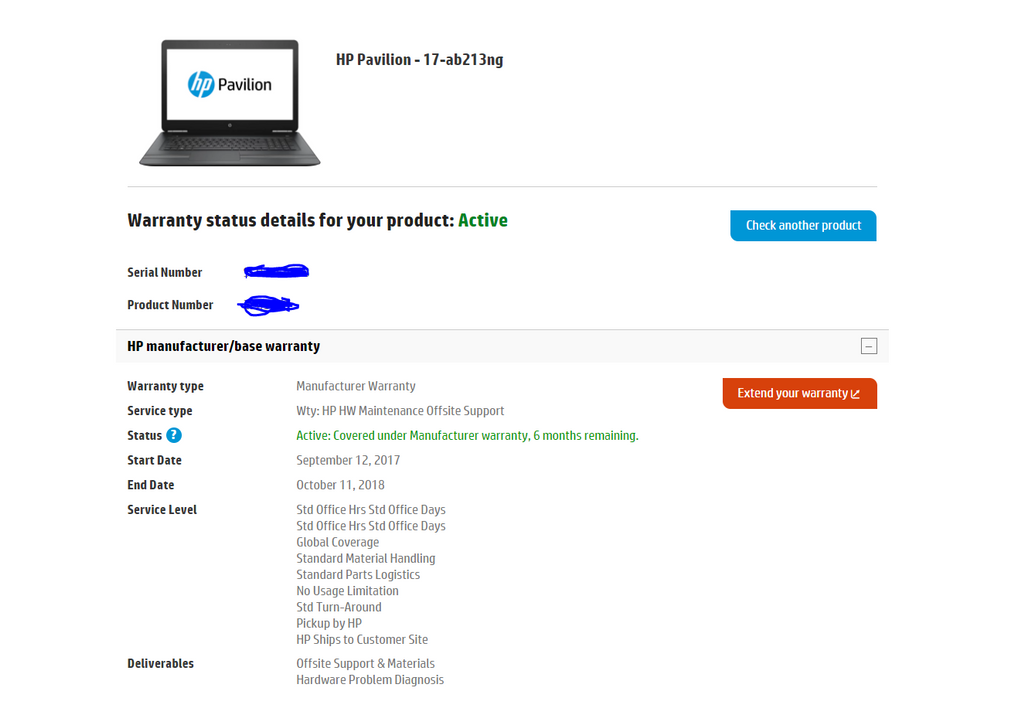
Task: Click the HP manufacturer/base warranty header
Action: (x=223, y=346)
